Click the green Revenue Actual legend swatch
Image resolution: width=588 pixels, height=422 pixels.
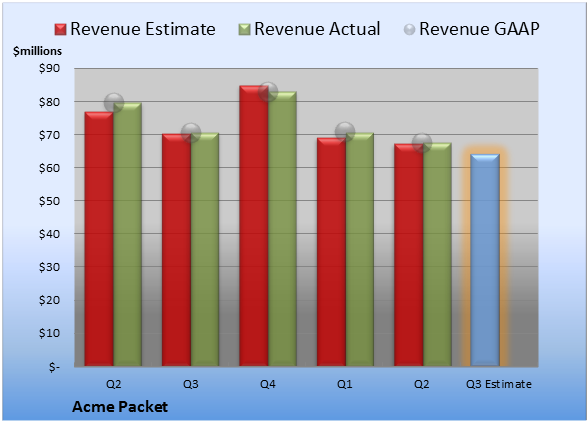[x=244, y=30]
